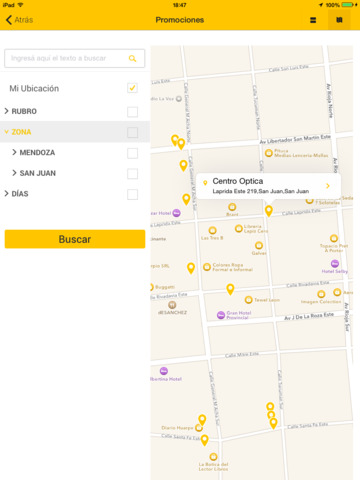Check the RUBRO checkbox
360x480 pixels.
pos(132,112)
